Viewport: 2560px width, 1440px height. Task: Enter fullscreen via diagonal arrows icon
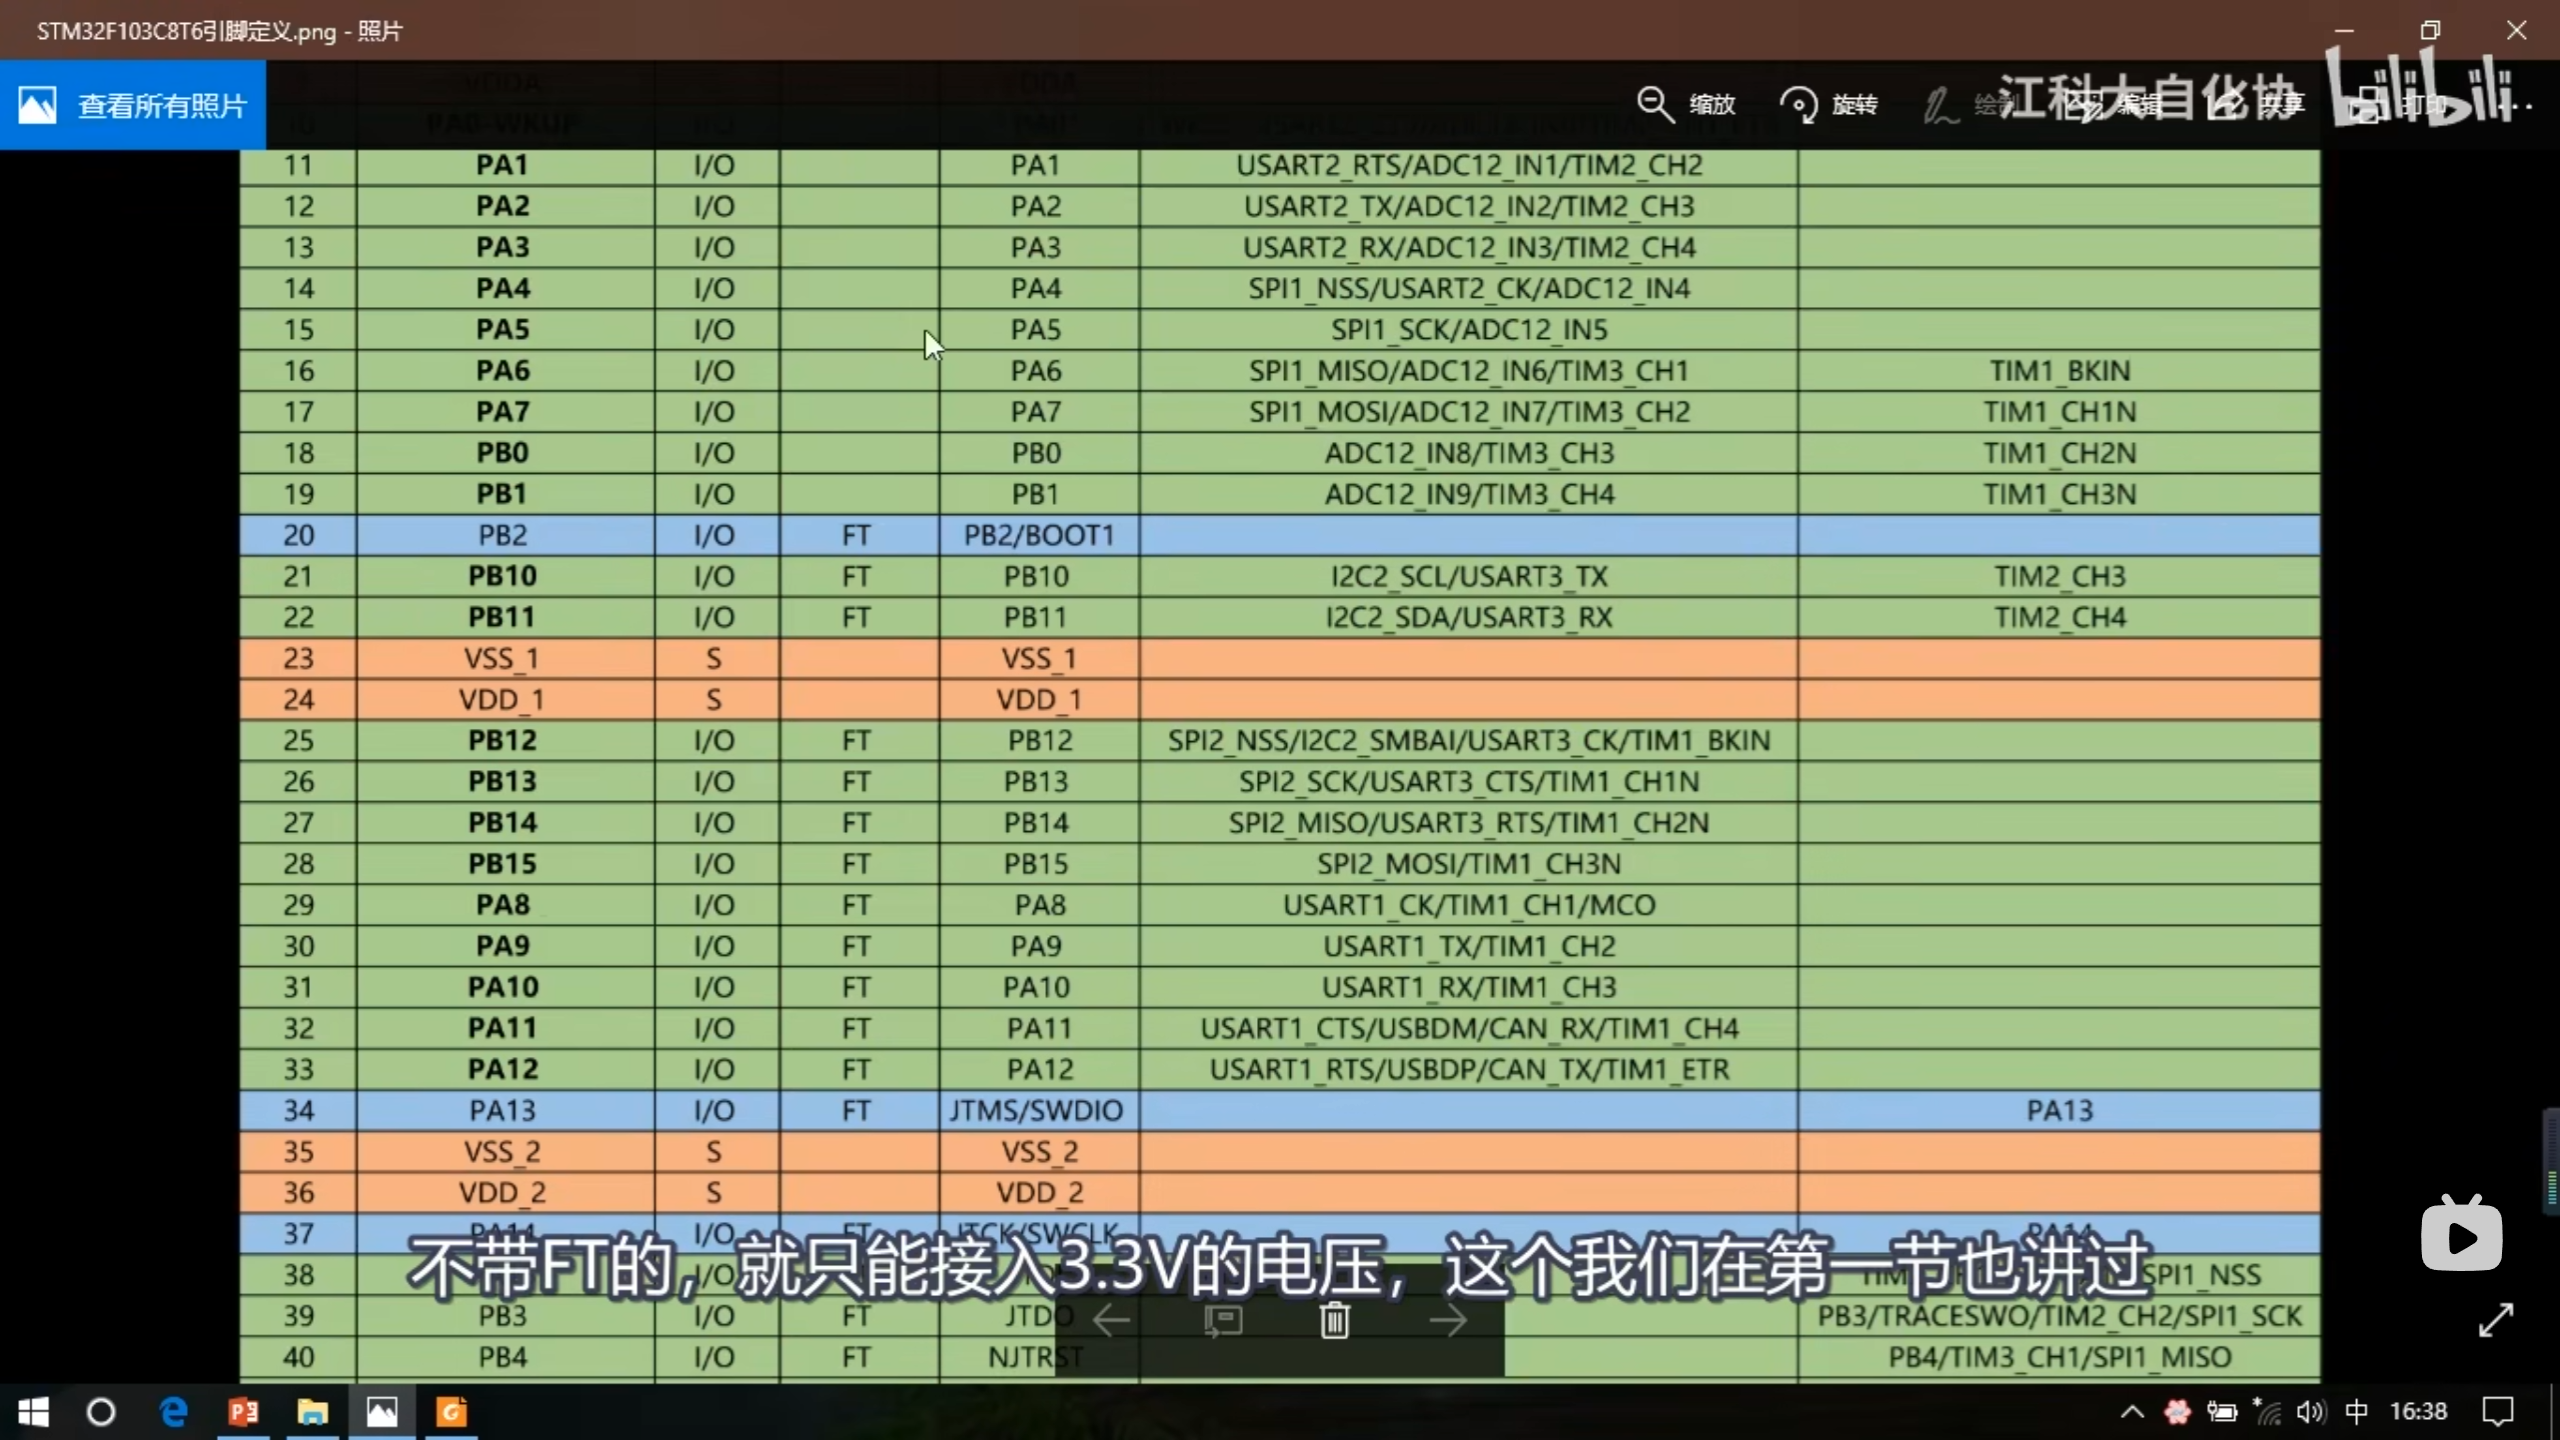tap(2495, 1320)
